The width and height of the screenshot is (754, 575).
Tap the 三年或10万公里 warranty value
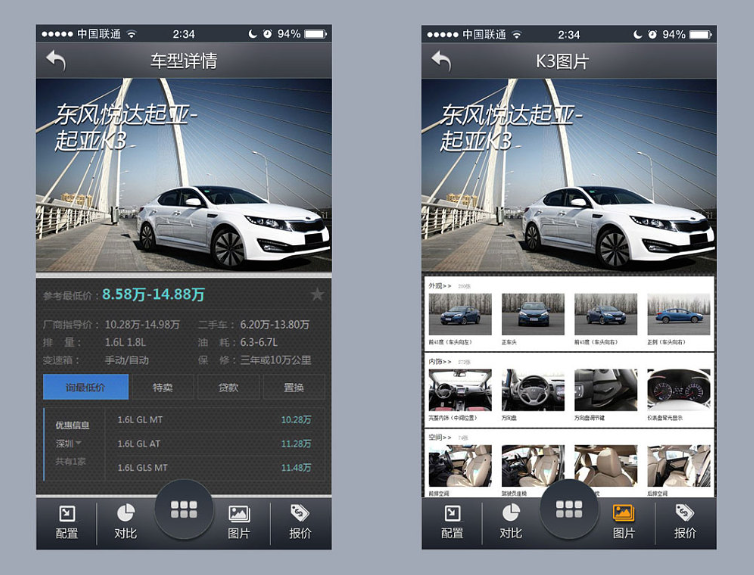click(276, 360)
